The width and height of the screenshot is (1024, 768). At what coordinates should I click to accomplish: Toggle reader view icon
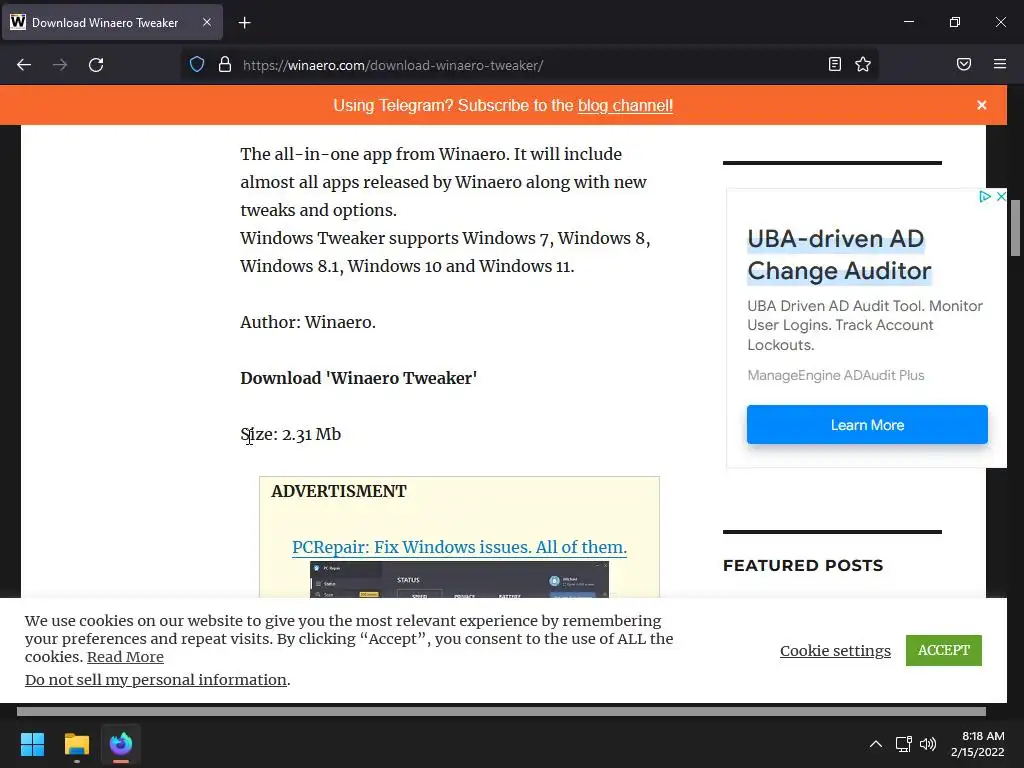coord(835,65)
